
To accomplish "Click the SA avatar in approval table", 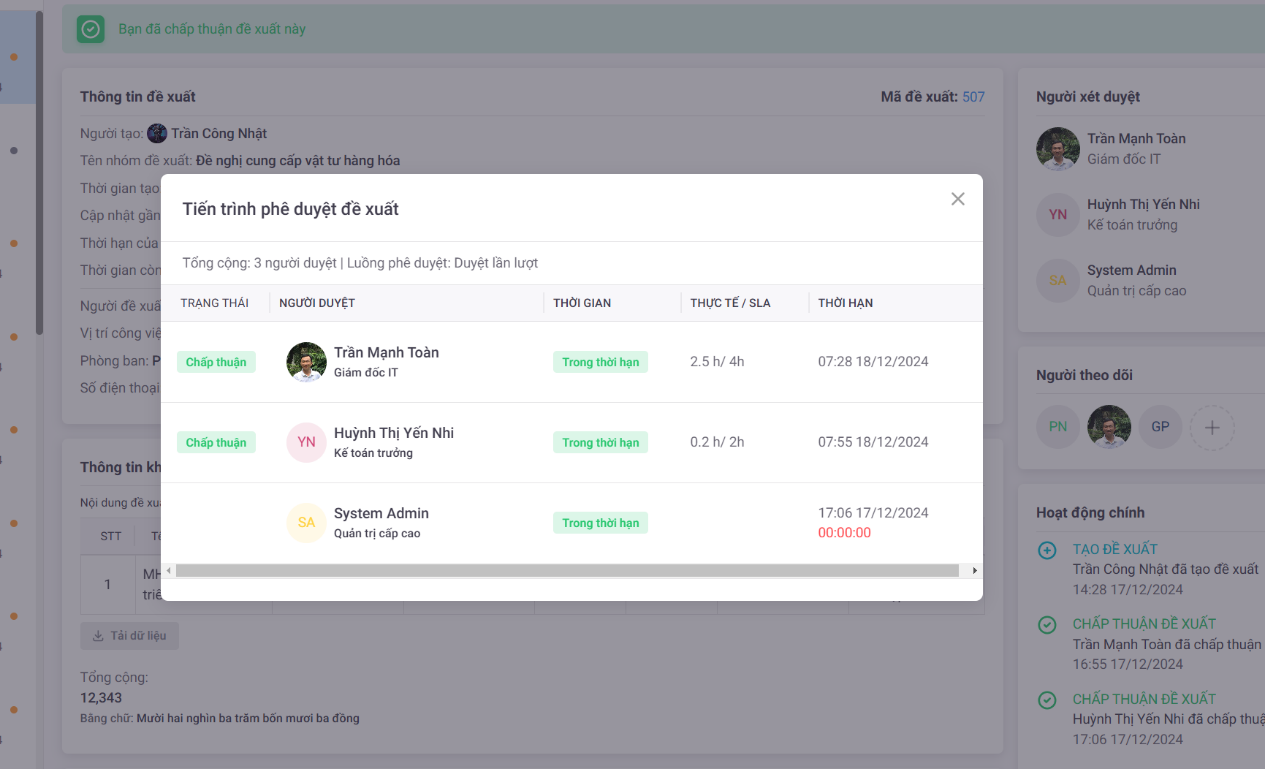I will click(306, 523).
